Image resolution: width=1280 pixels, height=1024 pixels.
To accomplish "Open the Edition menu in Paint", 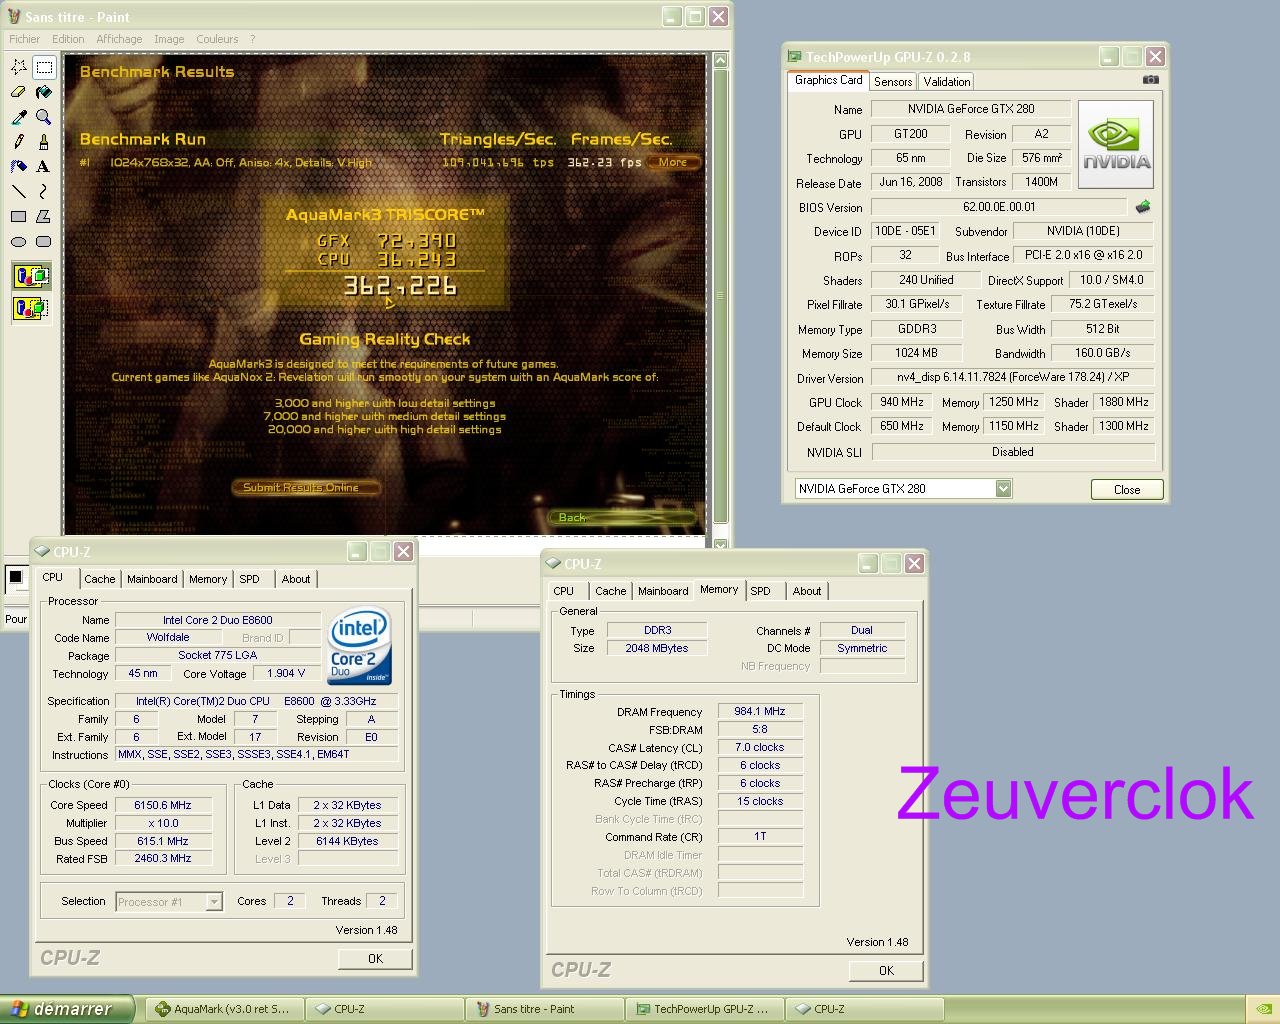I will 68,39.
